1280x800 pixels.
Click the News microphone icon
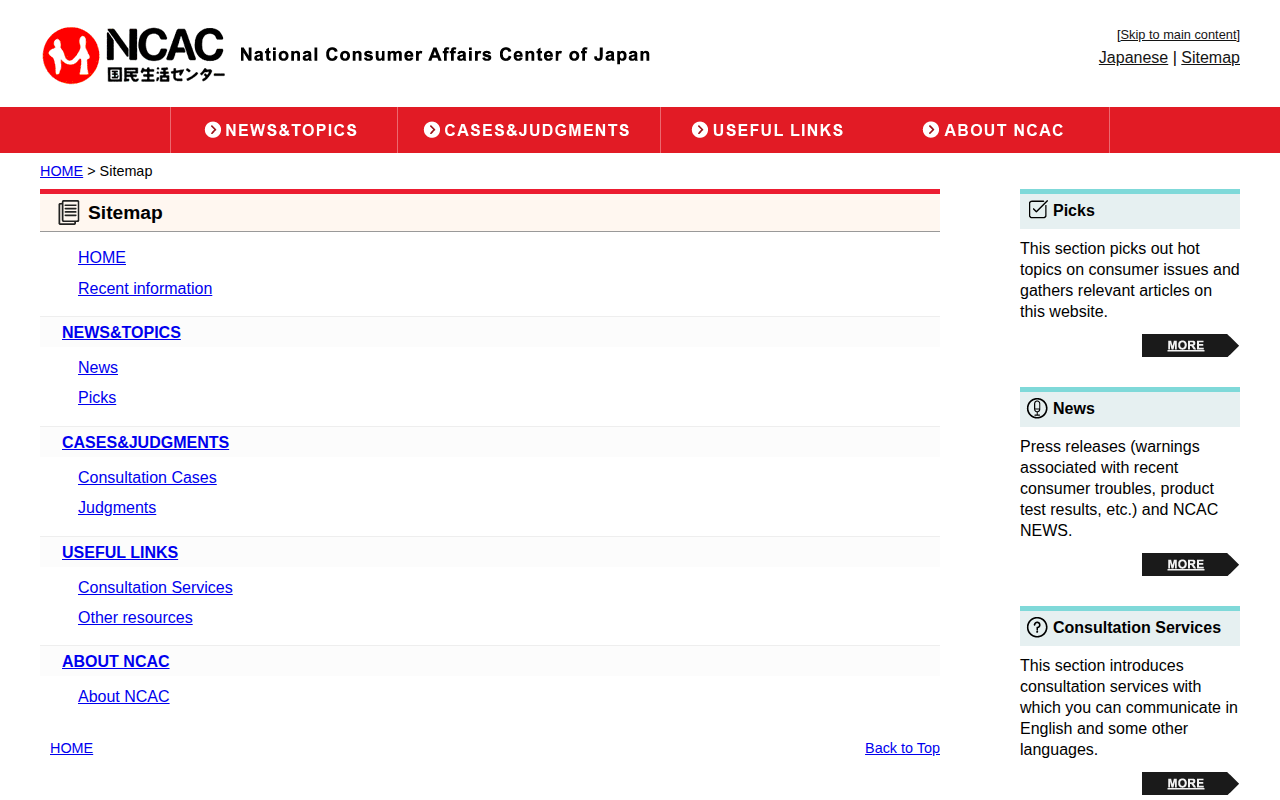click(x=1037, y=408)
